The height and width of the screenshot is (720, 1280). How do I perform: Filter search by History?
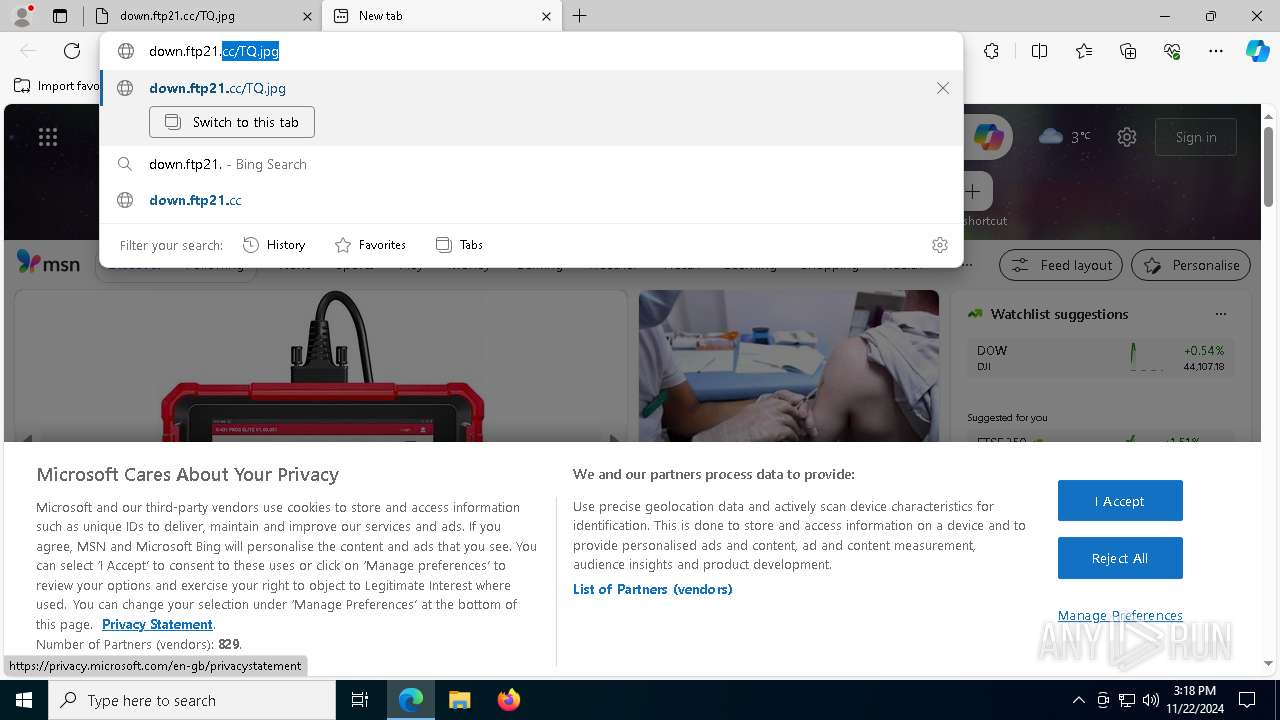click(274, 245)
